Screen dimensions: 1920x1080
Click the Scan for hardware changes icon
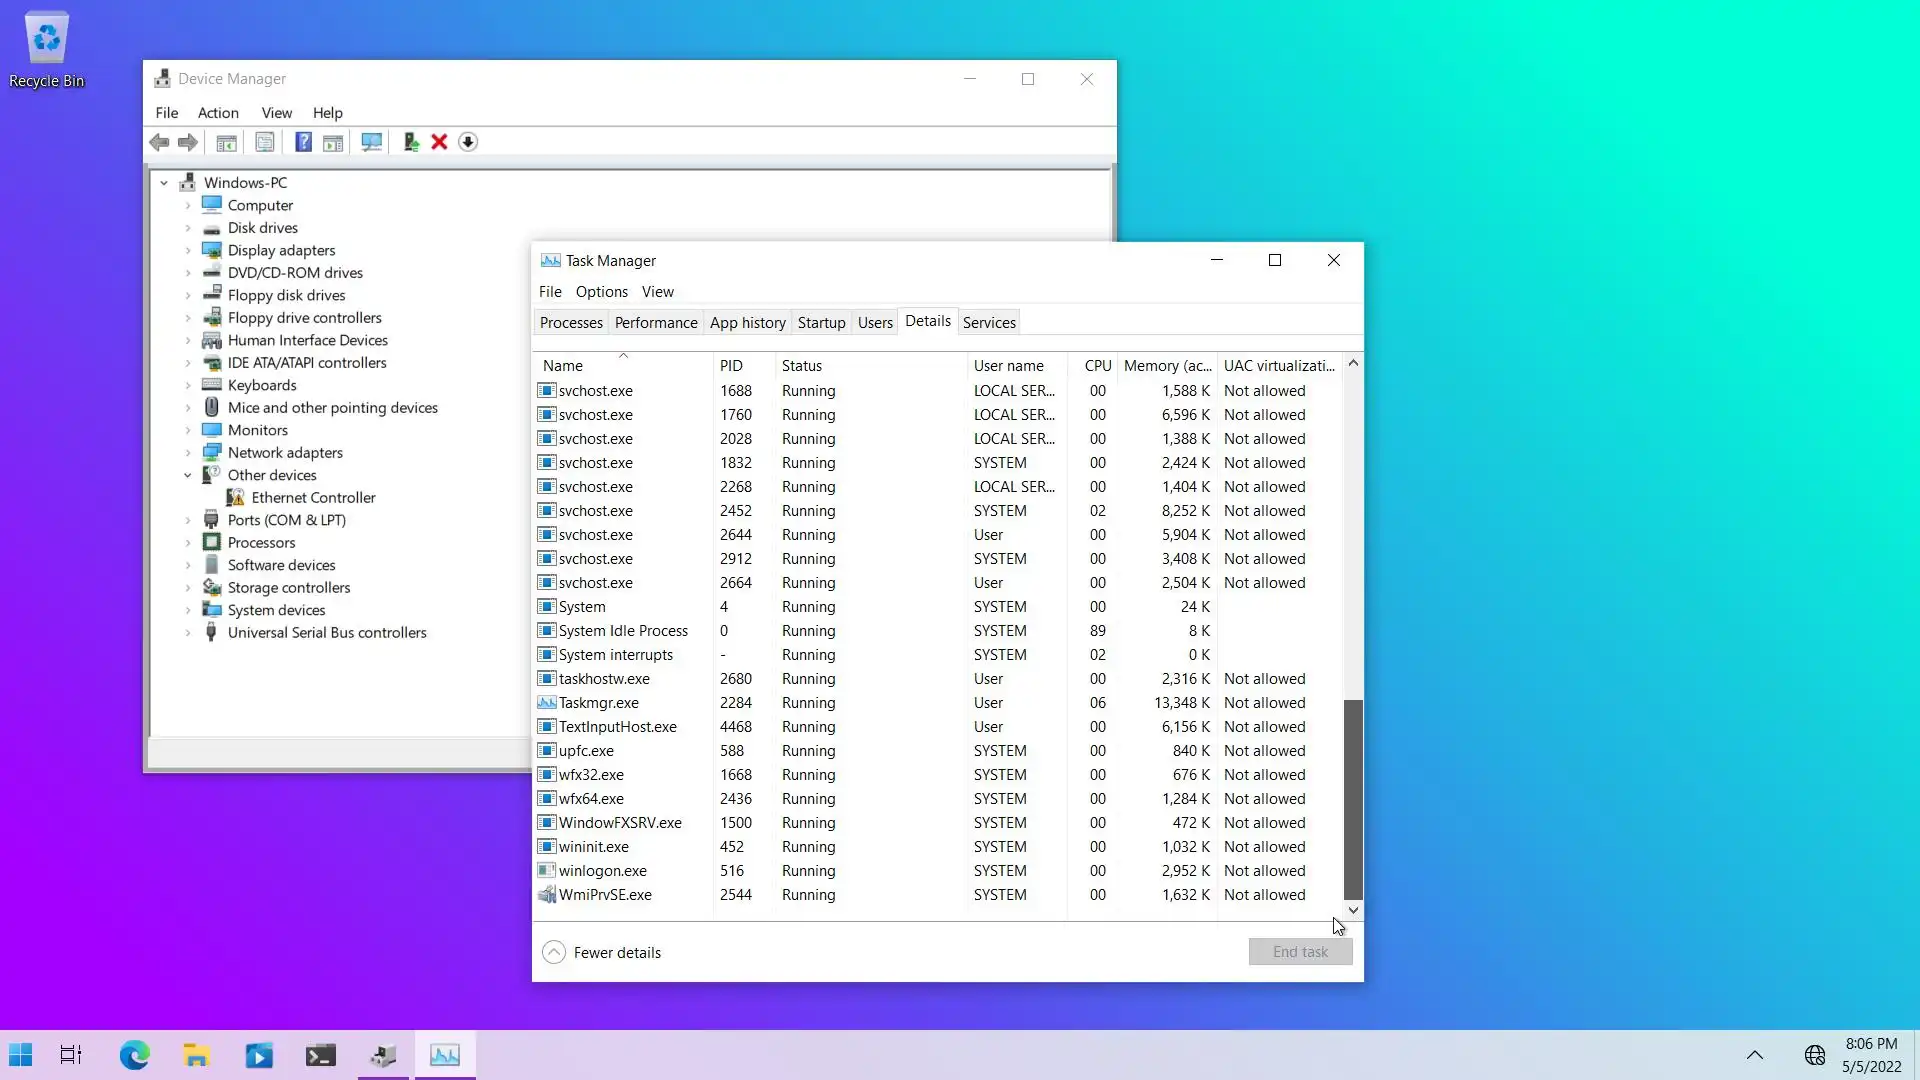tap(371, 142)
